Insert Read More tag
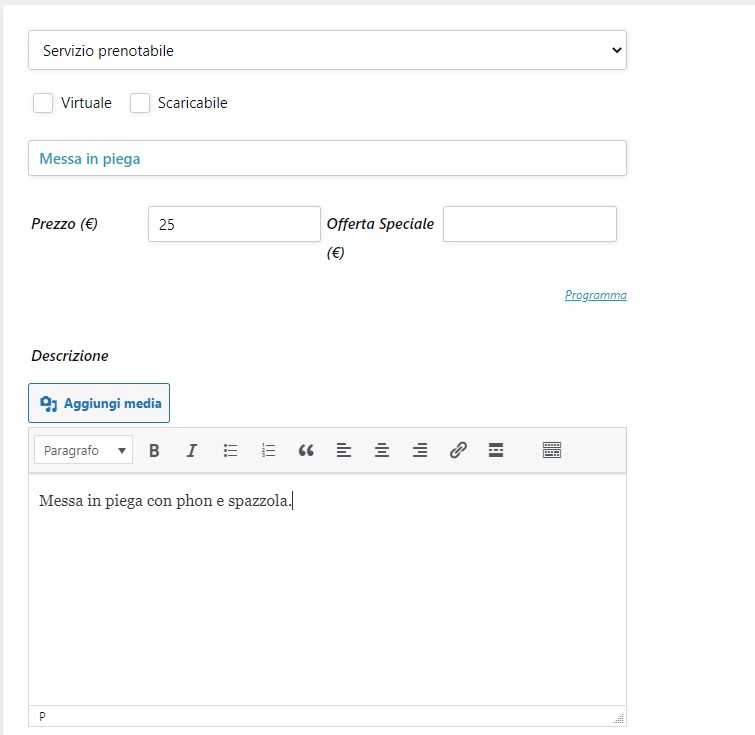The width and height of the screenshot is (755, 735). [496, 451]
